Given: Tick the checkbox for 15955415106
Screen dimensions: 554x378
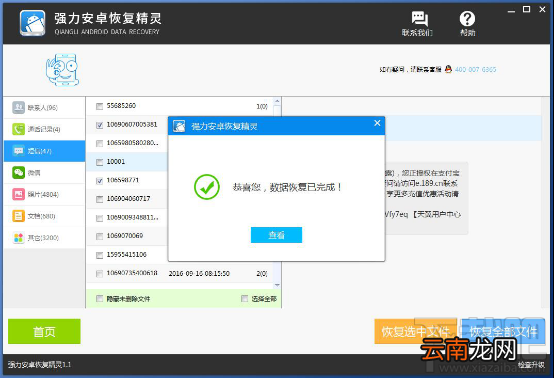Looking at the screenshot, I should coord(100,255).
